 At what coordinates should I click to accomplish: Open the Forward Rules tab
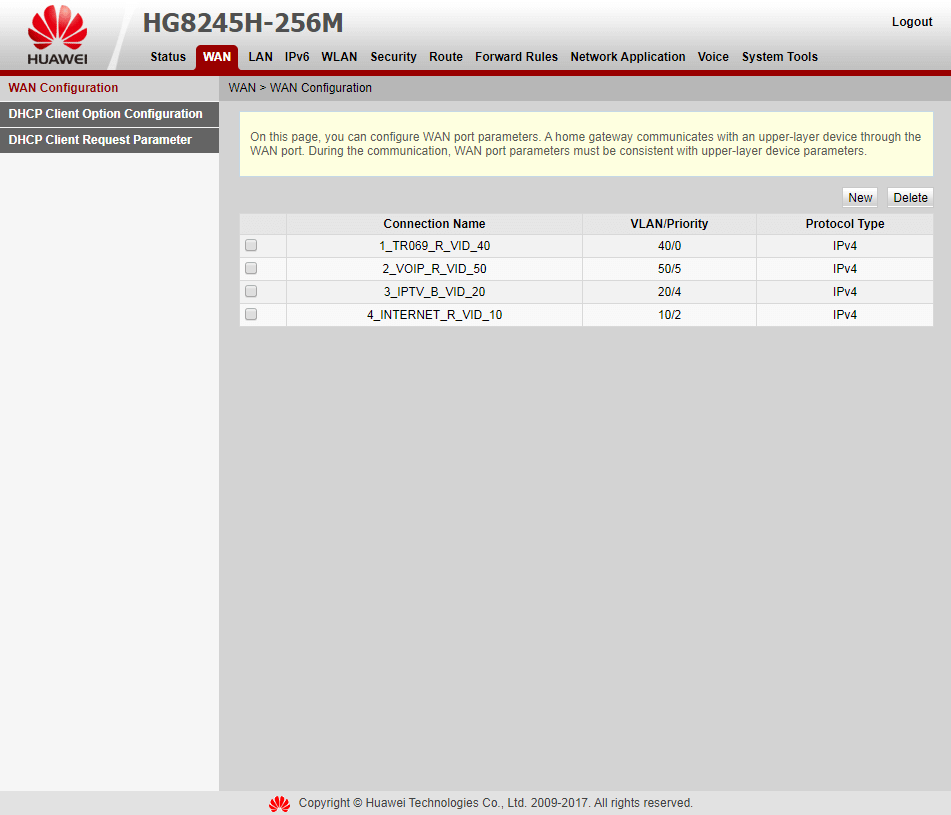tap(516, 57)
